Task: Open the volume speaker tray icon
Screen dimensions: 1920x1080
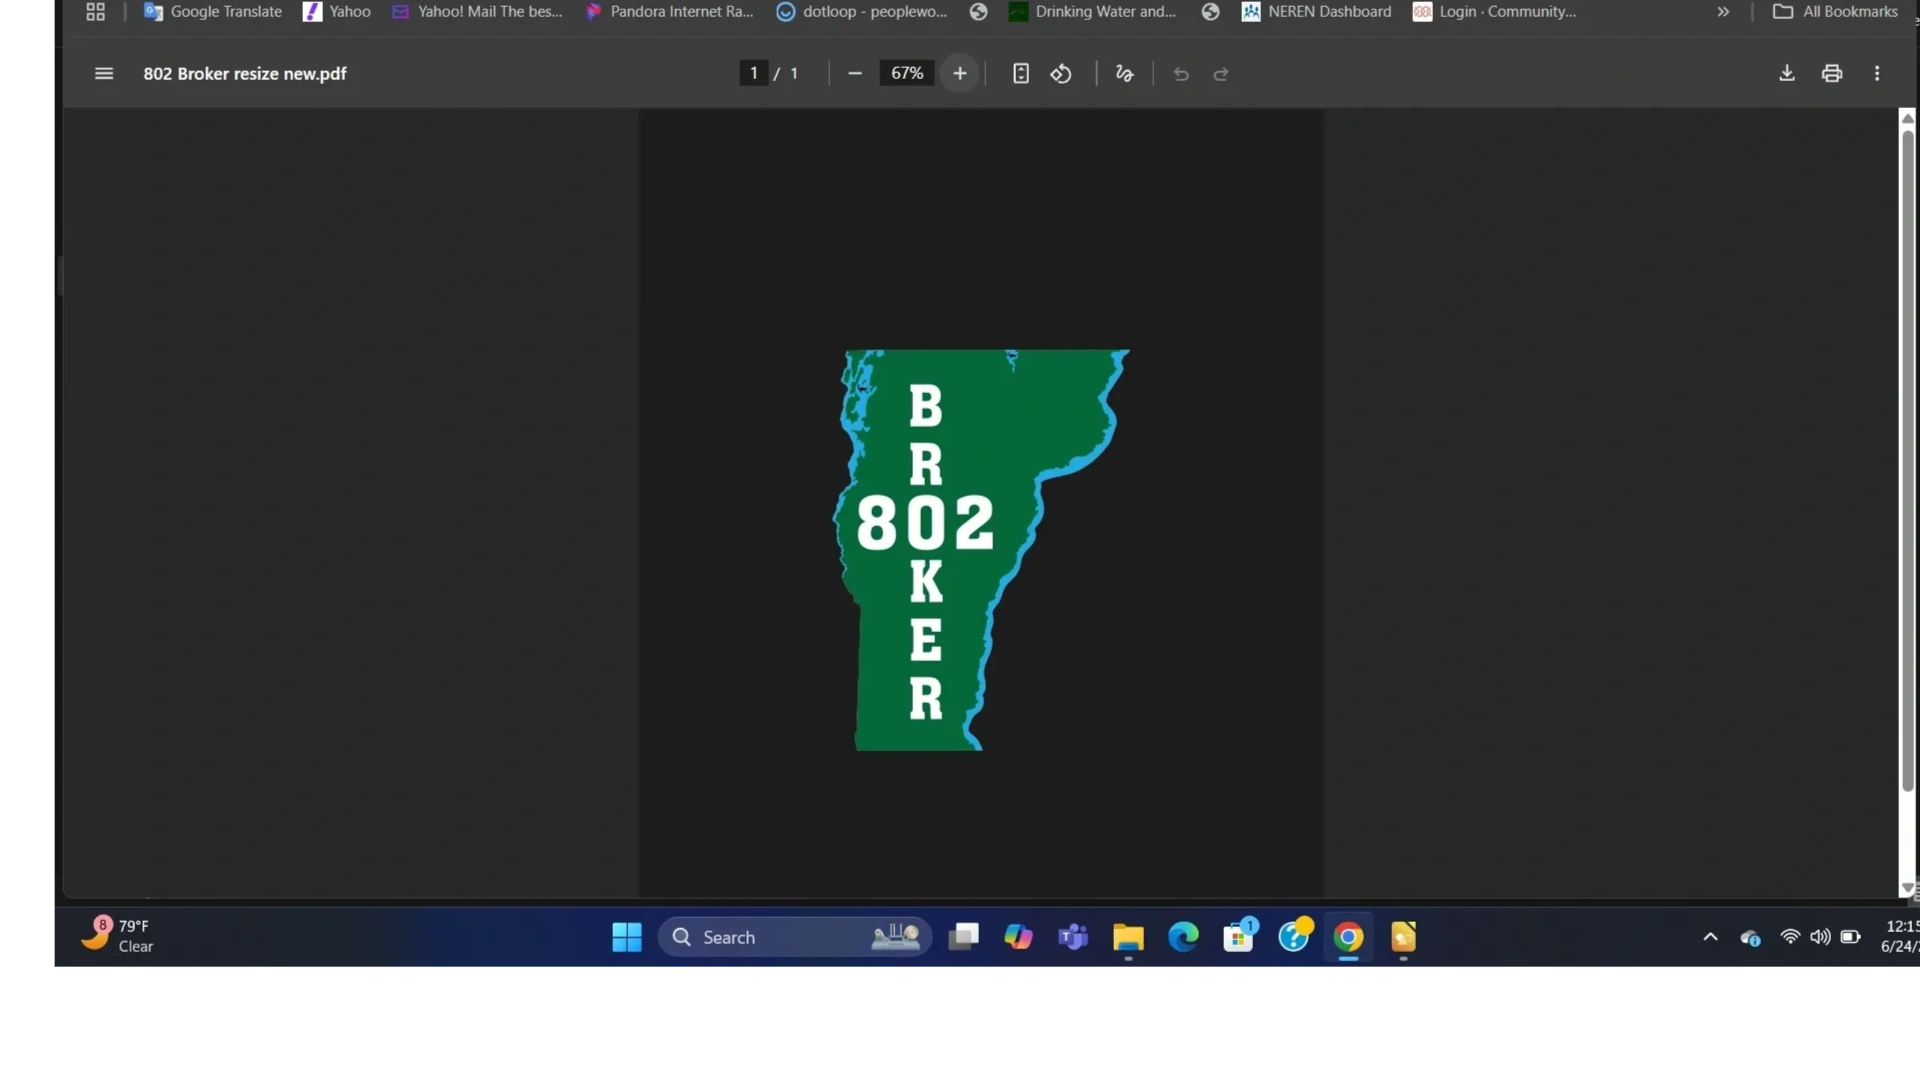Action: [x=1820, y=937]
